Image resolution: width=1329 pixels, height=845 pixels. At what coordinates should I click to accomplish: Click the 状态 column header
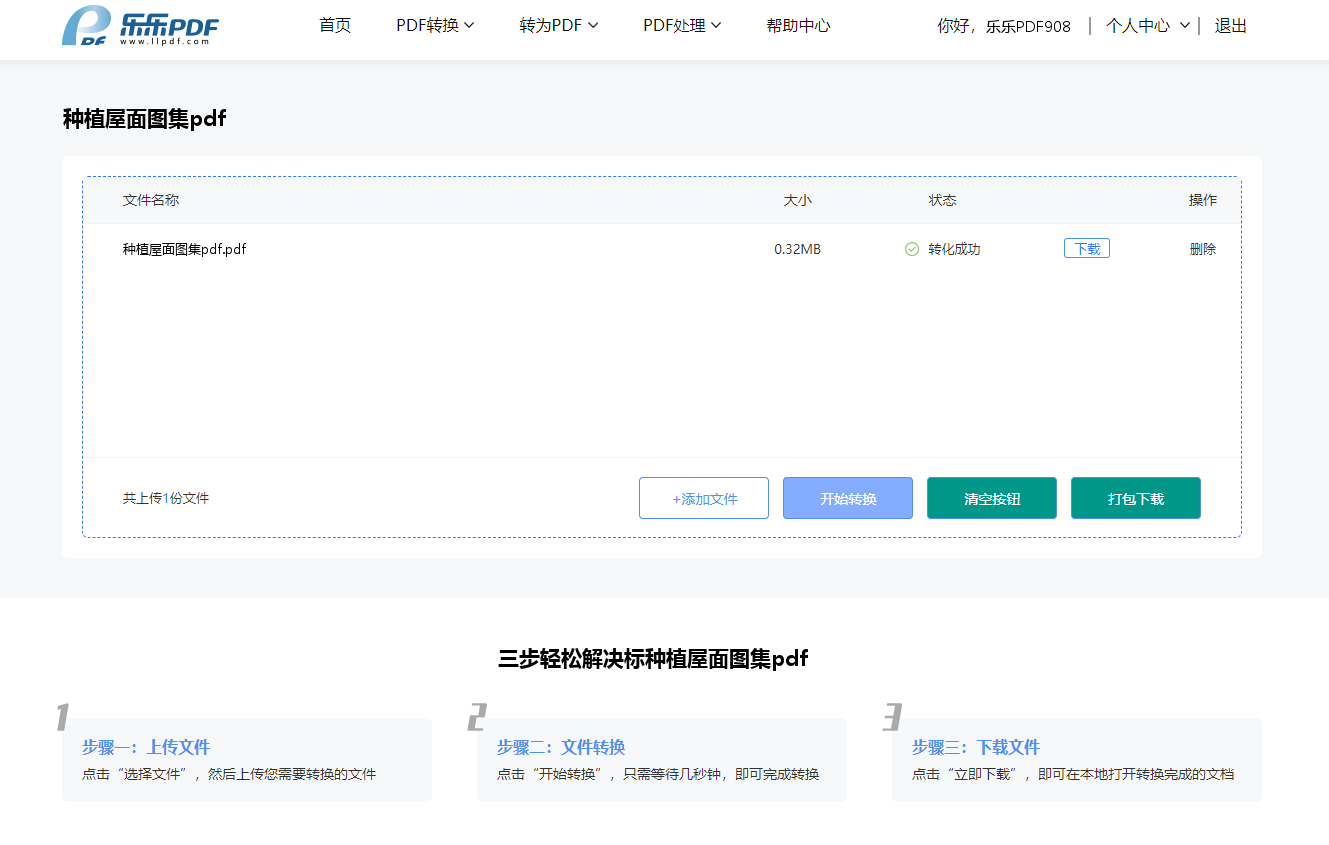pyautogui.click(x=942, y=200)
